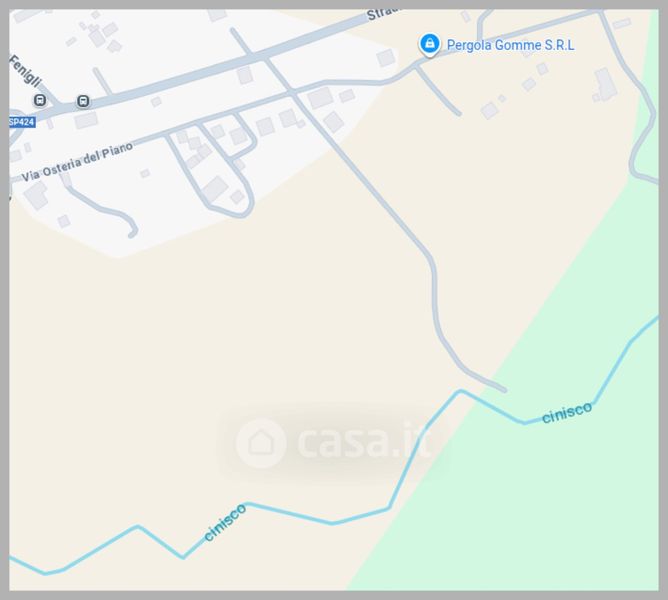Click the Via Osteria del Piano street label
Viewport: 668px width, 600px height.
pos(77,162)
